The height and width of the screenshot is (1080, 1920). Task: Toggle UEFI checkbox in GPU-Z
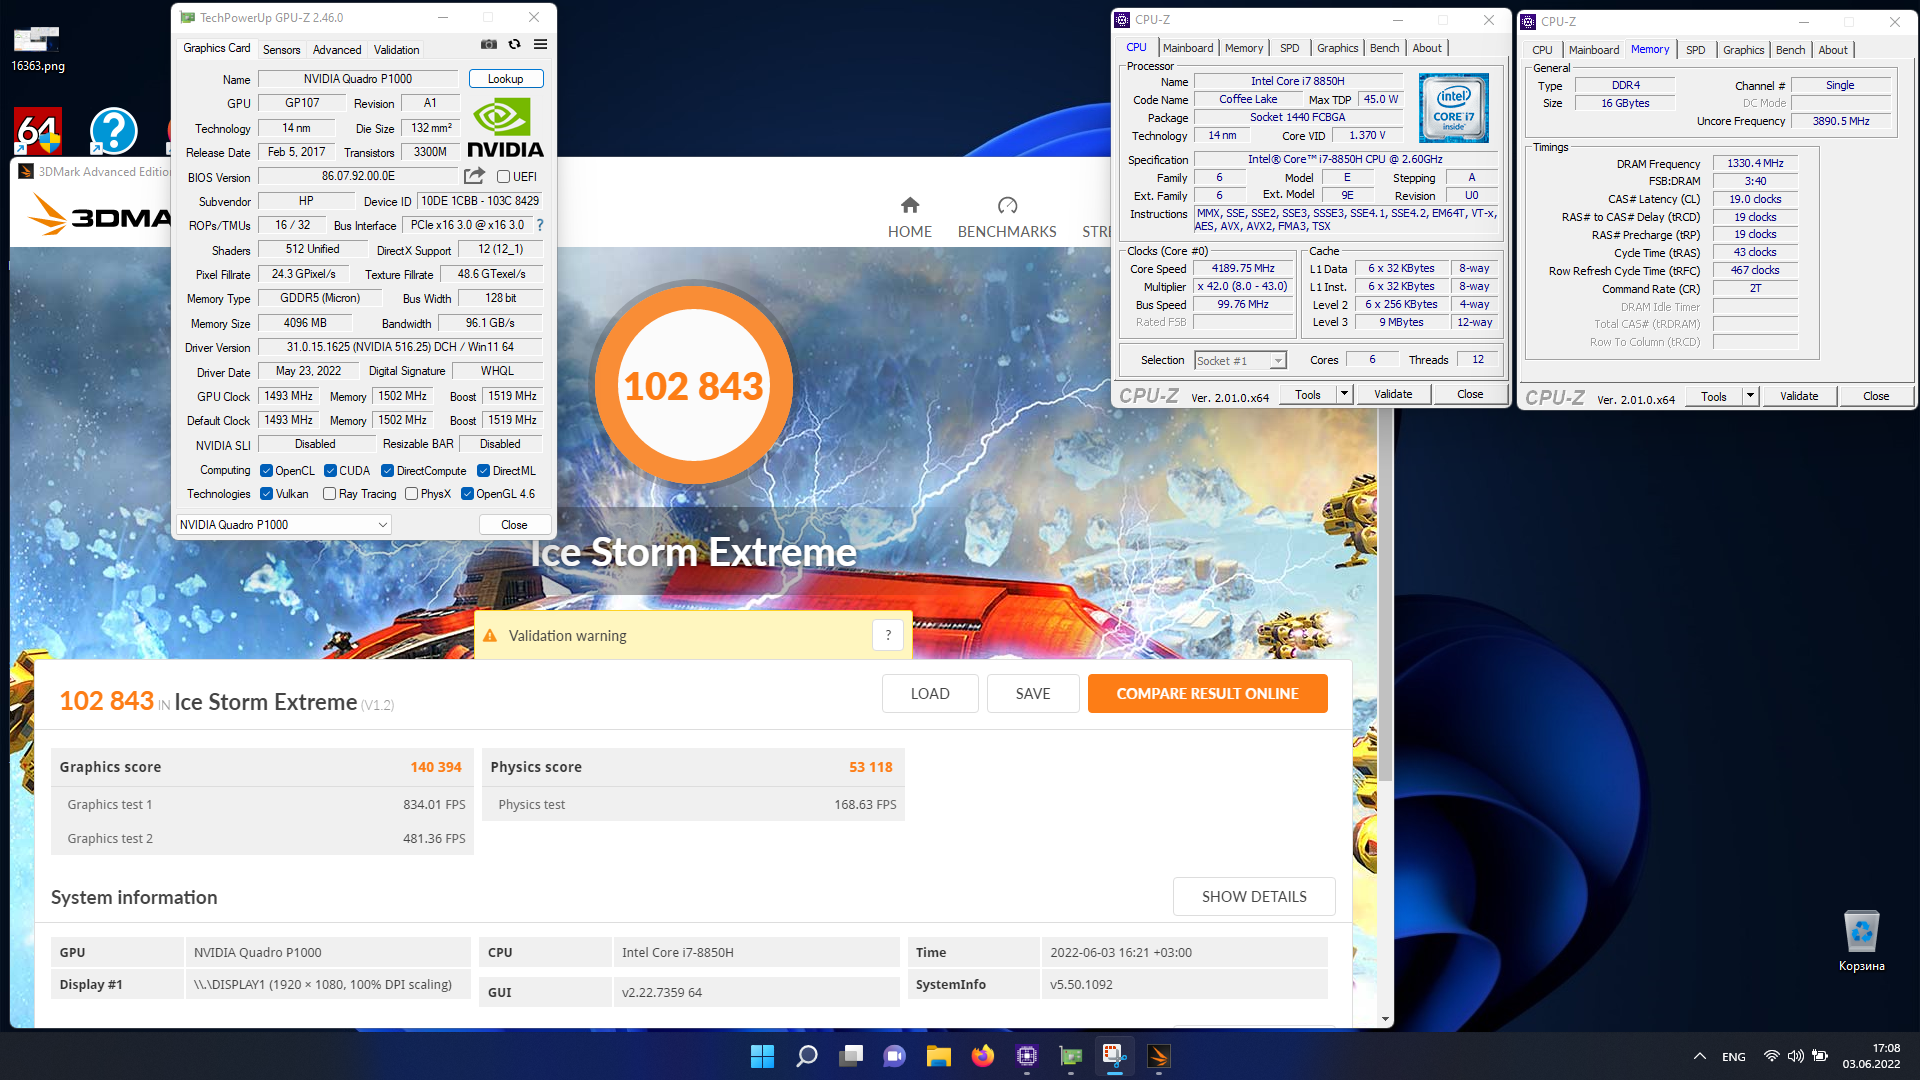(x=504, y=177)
